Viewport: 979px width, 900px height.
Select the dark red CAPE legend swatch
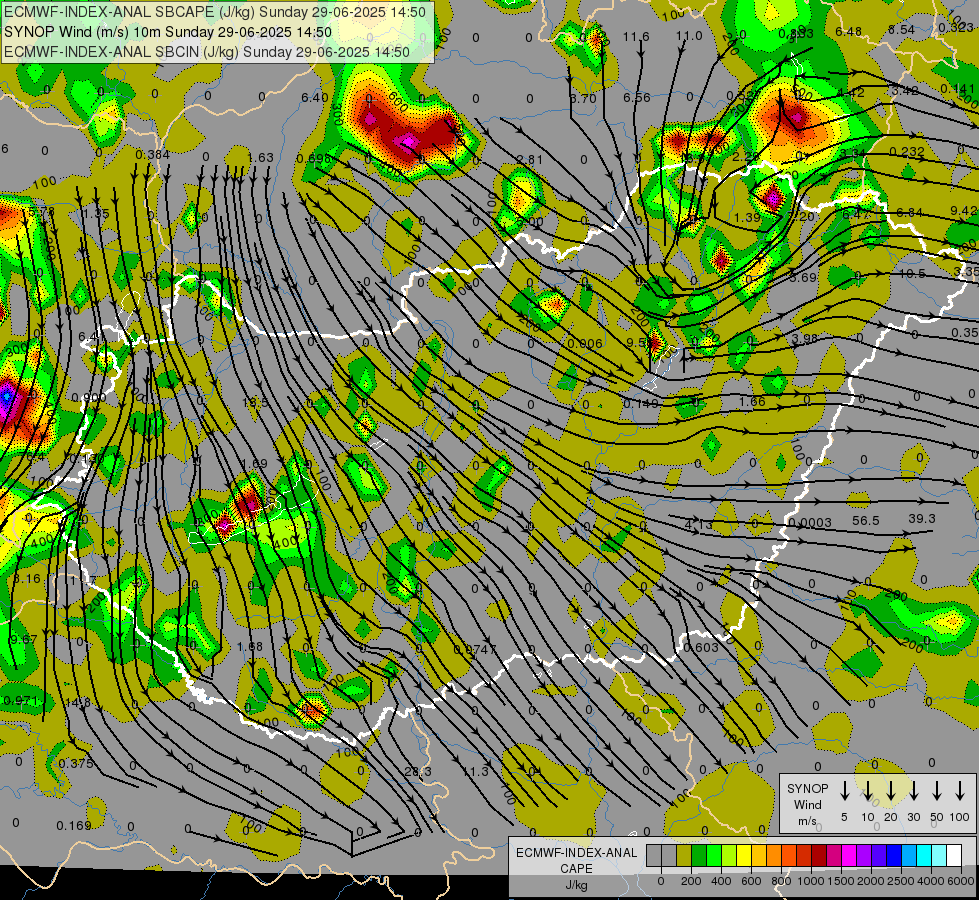819,856
